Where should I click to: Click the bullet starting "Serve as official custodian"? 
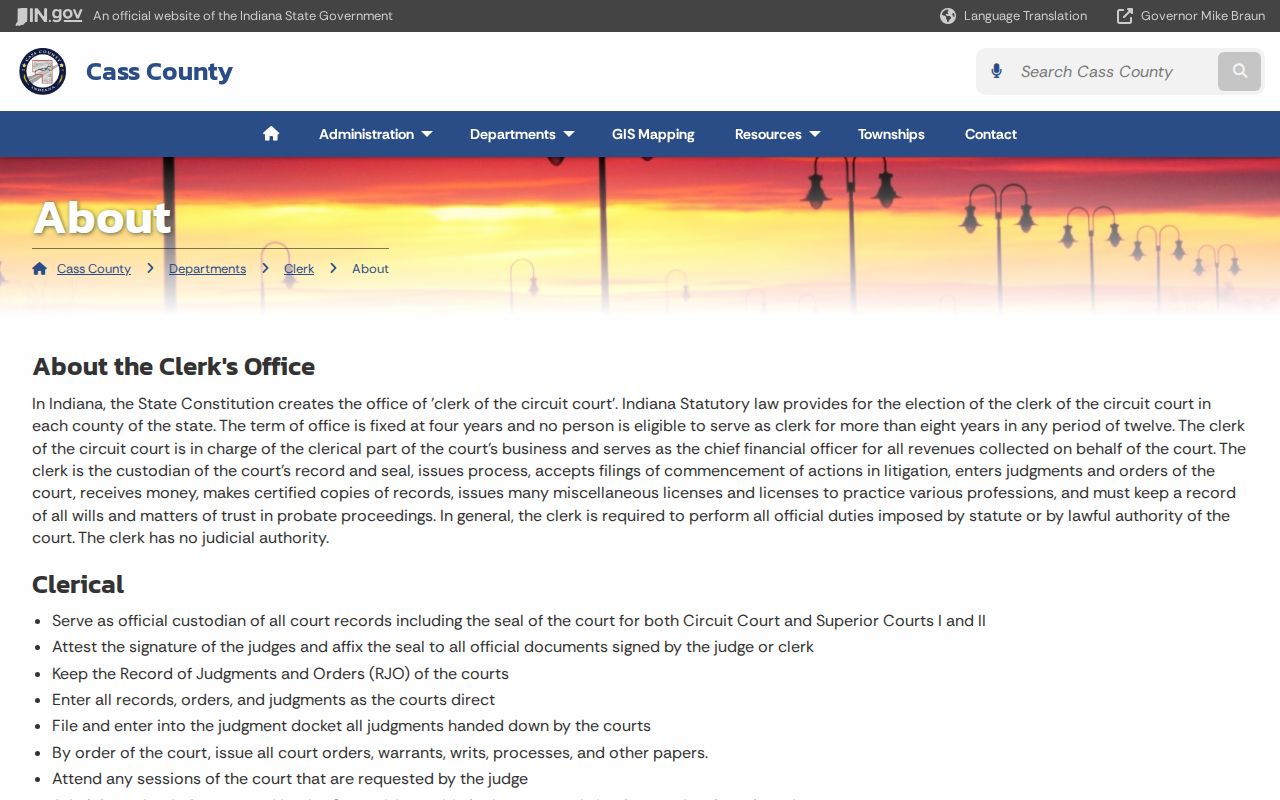click(x=519, y=621)
